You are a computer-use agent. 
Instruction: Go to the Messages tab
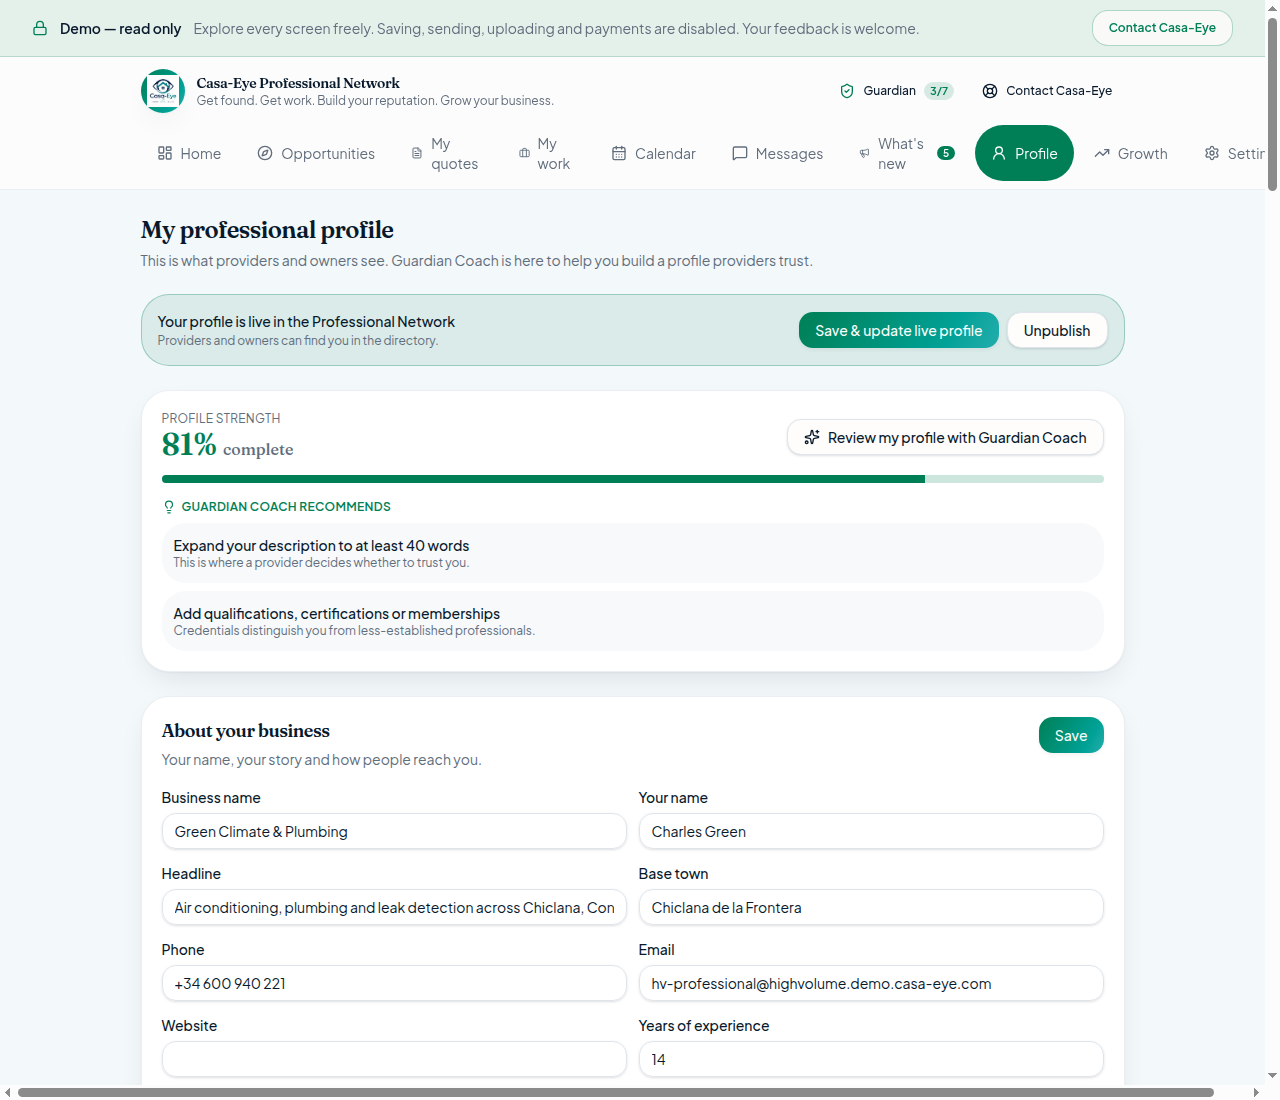(x=778, y=153)
